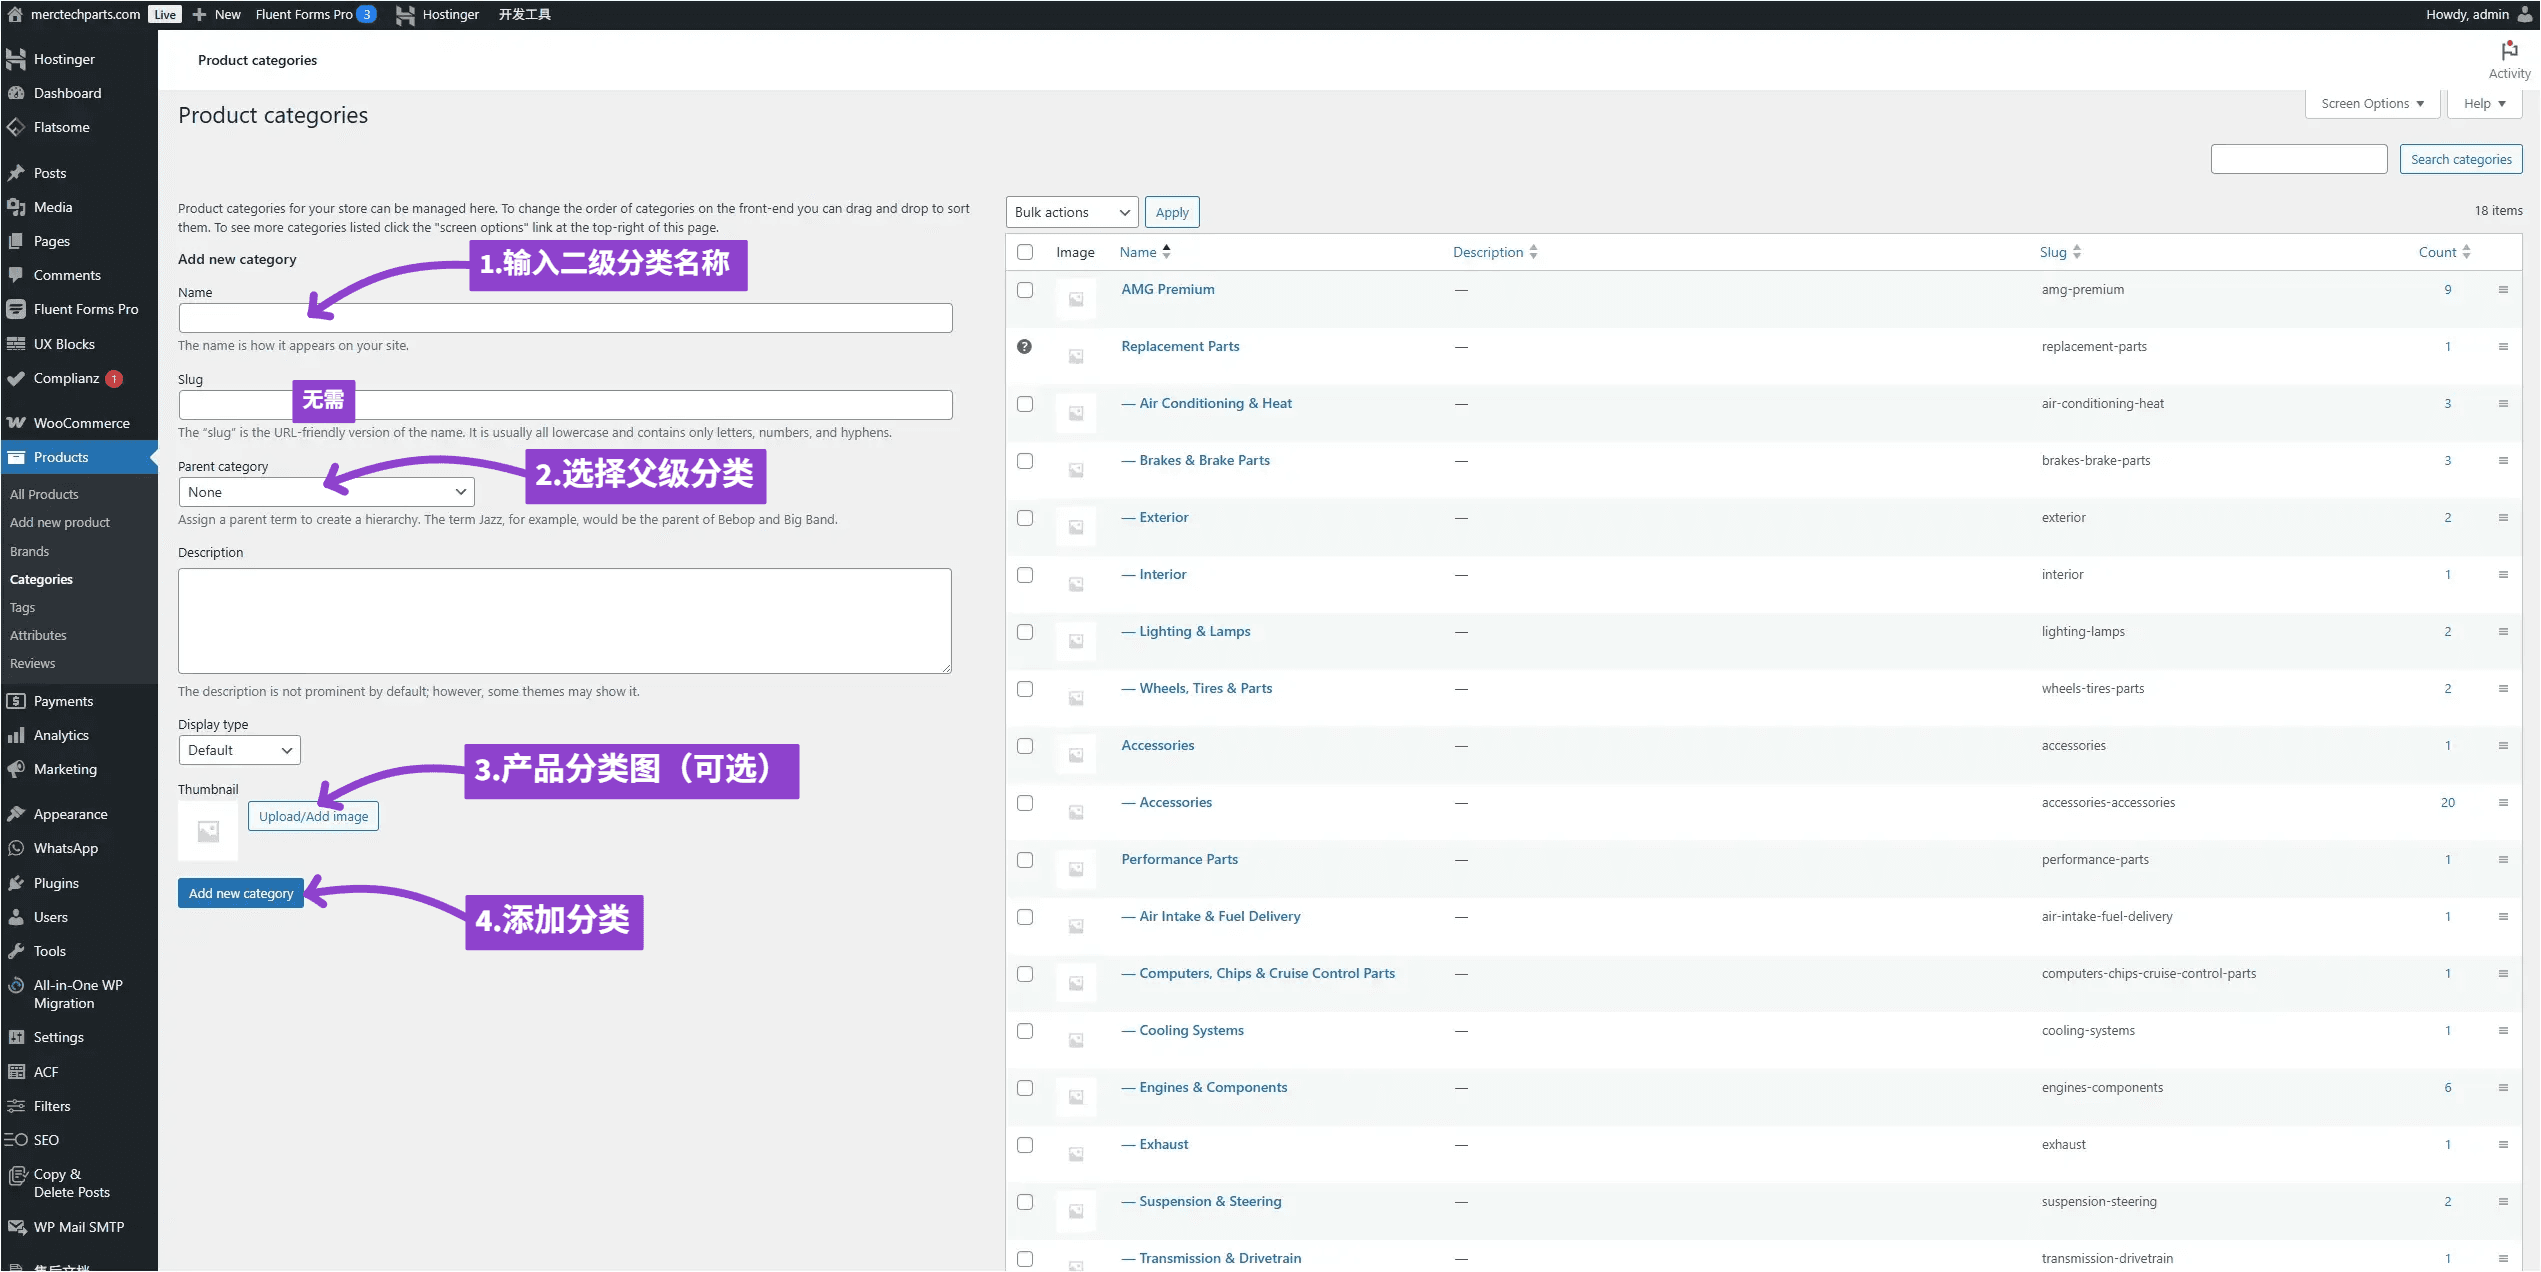This screenshot has height=1272, width=2541.
Task: Click the Plugins plug icon
Action: (x=16, y=883)
